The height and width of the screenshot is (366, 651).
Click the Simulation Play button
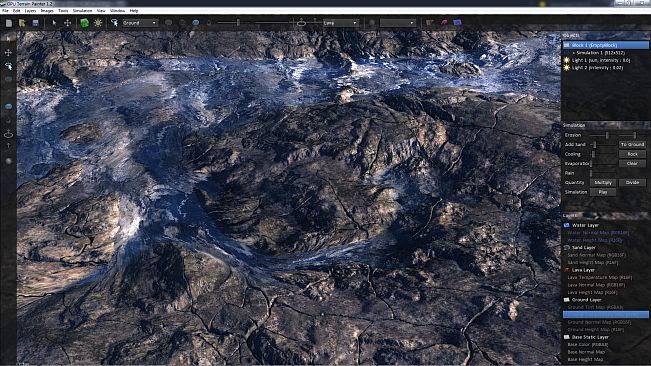[x=603, y=192]
